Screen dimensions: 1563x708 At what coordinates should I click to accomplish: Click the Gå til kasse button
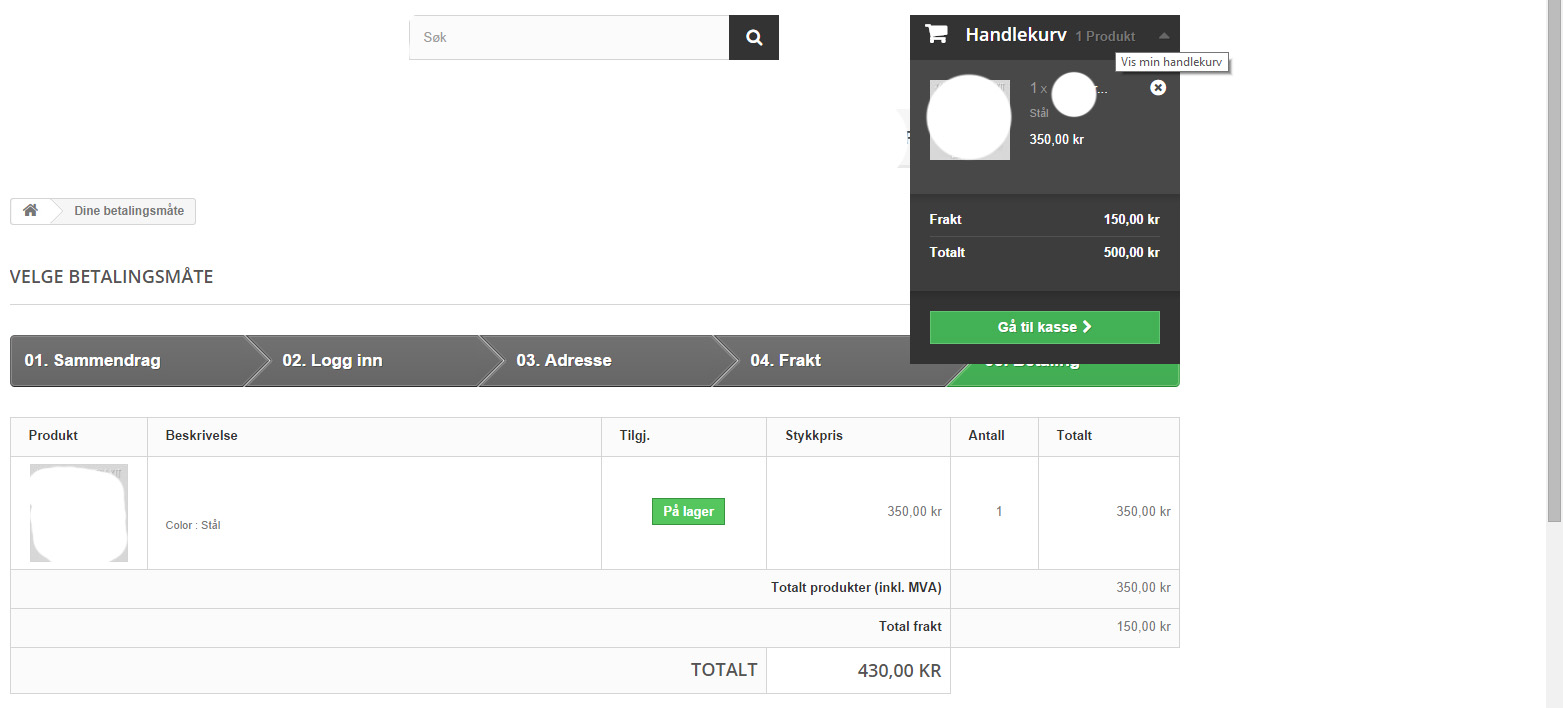1044,327
